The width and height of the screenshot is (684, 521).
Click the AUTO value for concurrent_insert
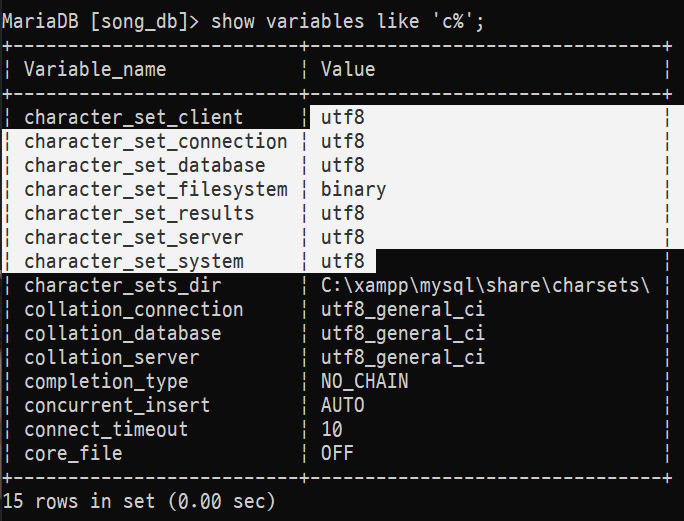tap(342, 405)
